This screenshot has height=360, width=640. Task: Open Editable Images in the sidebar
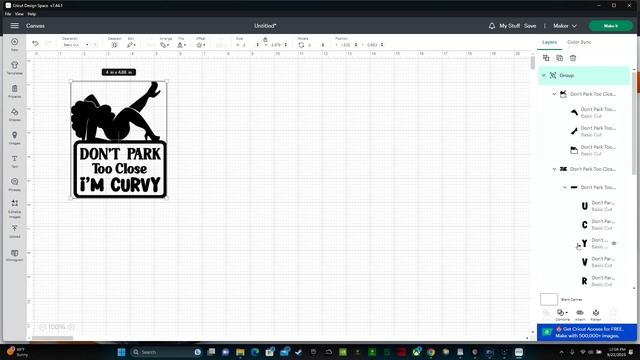(x=14, y=208)
